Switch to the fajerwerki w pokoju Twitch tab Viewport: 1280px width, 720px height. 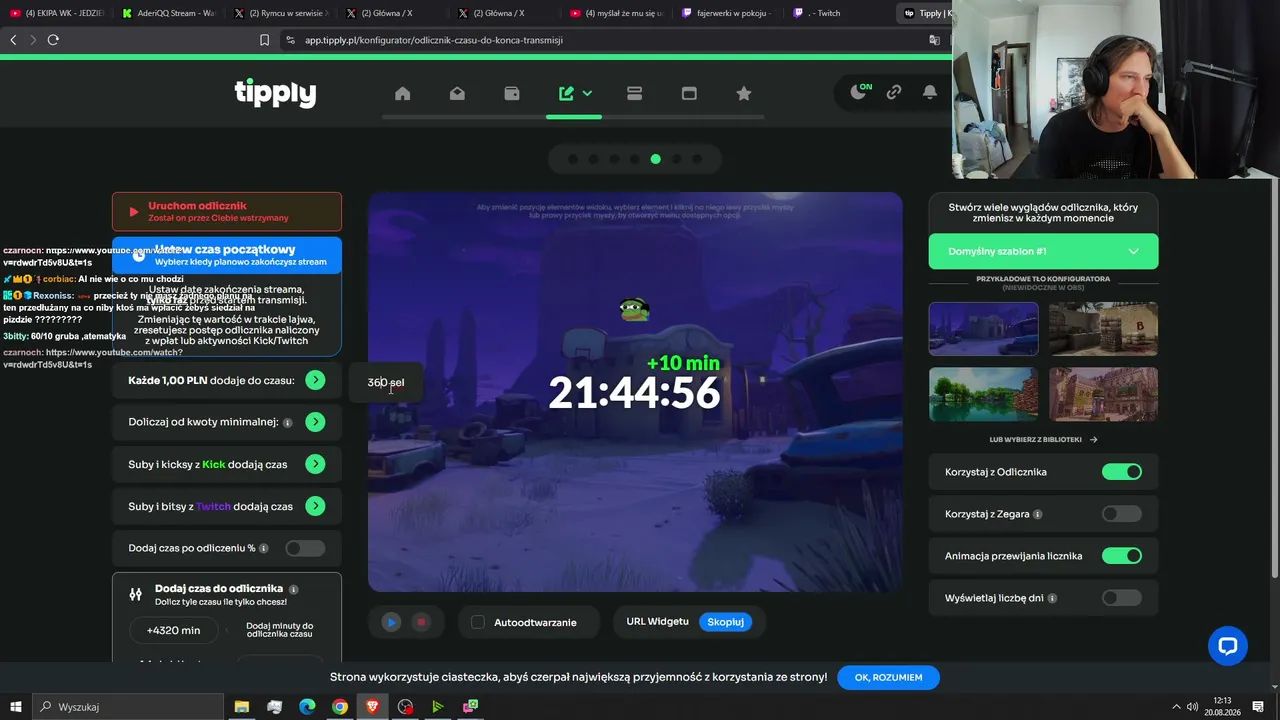(x=729, y=13)
